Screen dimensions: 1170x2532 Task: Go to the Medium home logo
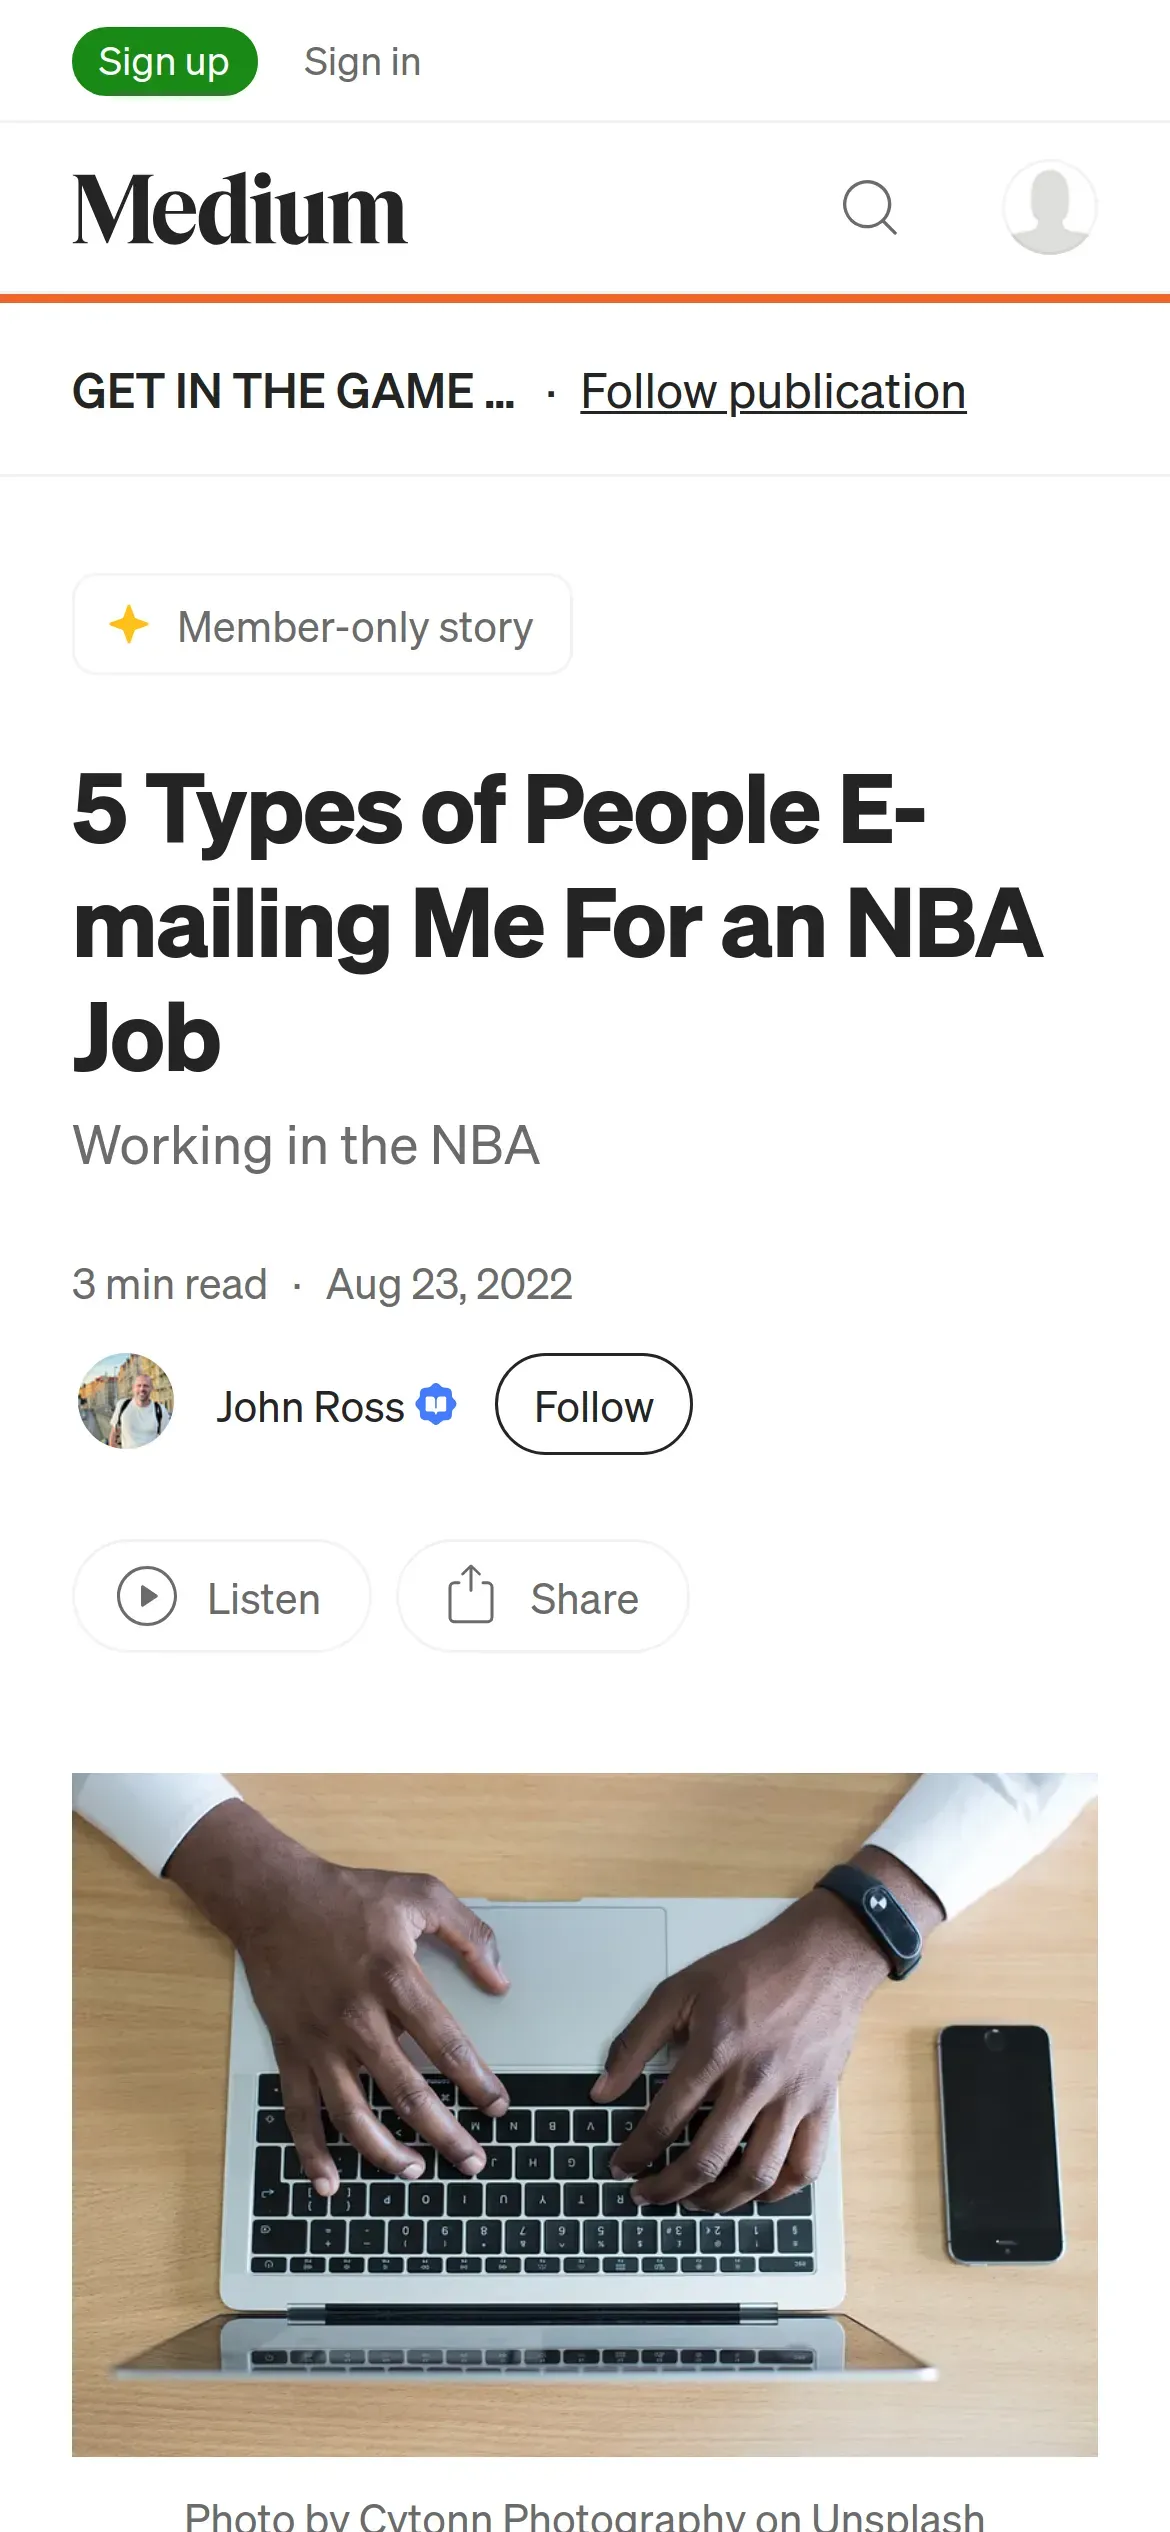pos(240,209)
